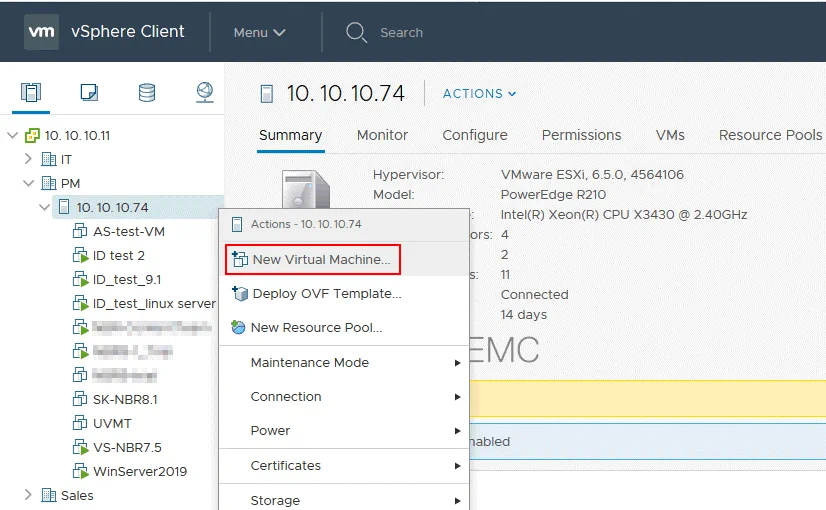Click the Deploy OVF Template icon
Viewport: 826px width, 510px height.
[x=239, y=294]
